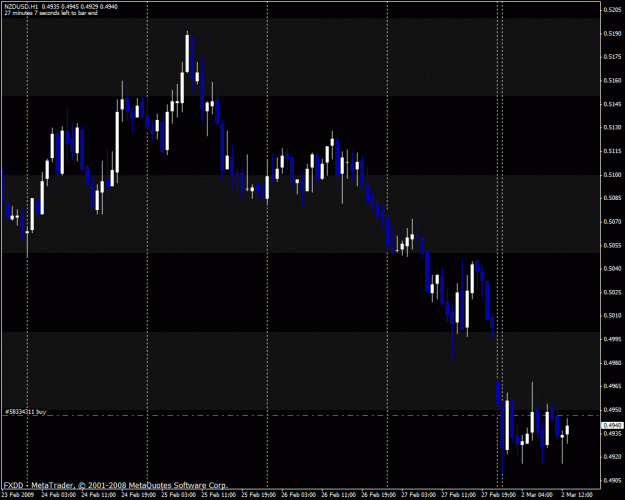Click the 0.5070 price axis label

[x=613, y=222]
